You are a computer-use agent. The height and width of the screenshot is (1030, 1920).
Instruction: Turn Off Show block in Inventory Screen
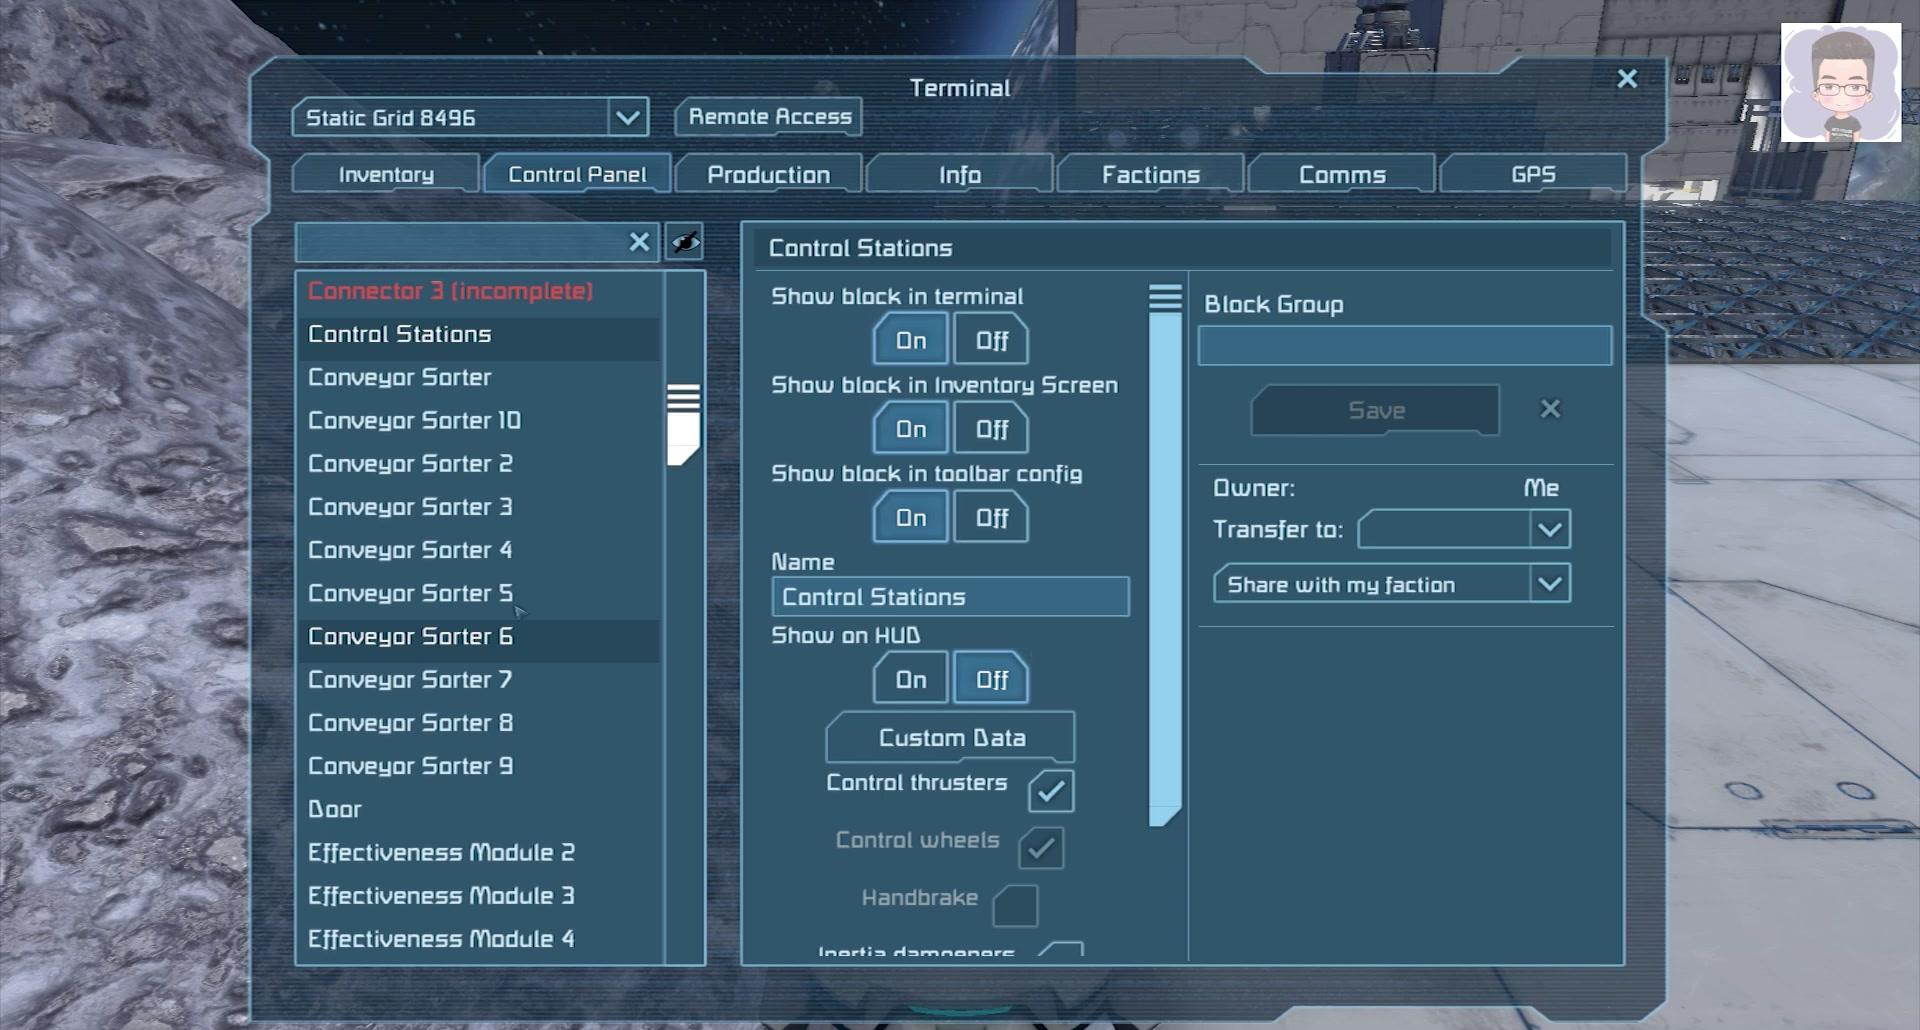991,429
